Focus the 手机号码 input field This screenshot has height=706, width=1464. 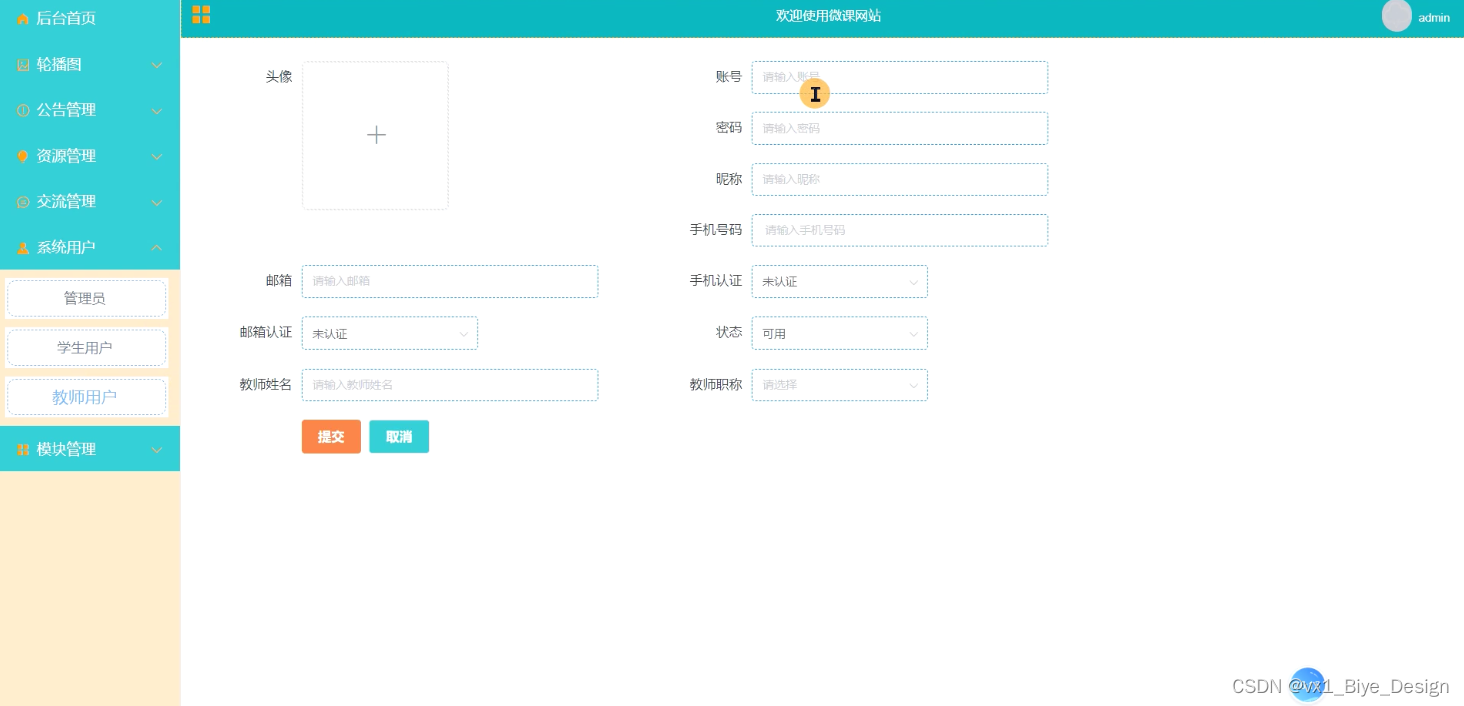pos(900,230)
